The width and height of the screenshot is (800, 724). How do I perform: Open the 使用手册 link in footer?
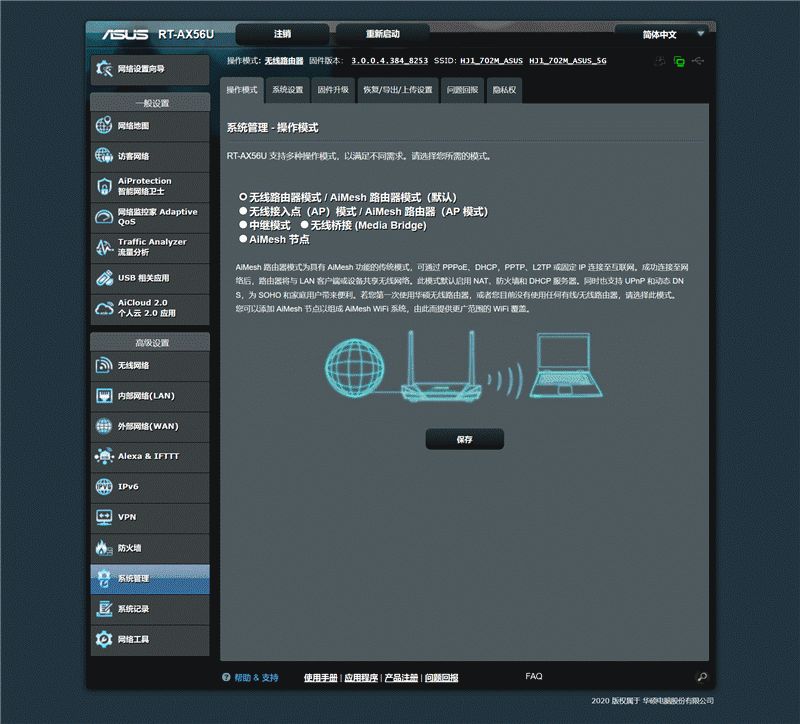tap(320, 678)
